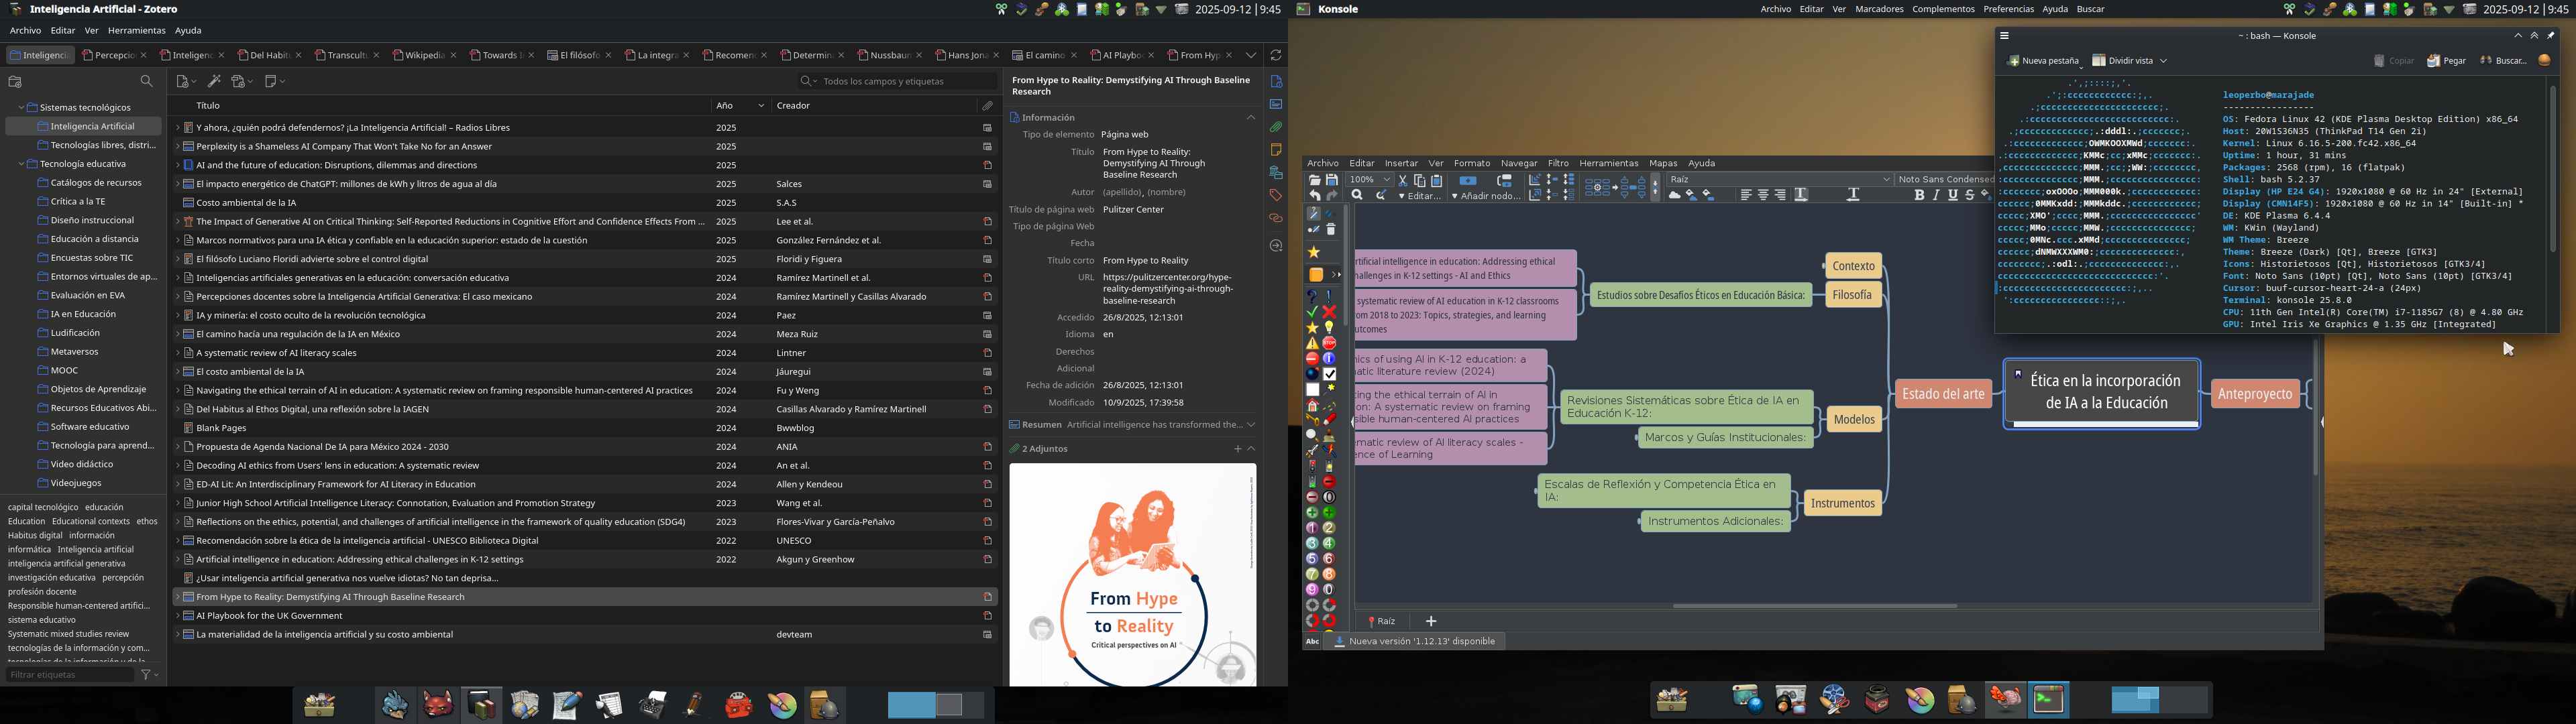The width and height of the screenshot is (2576, 724).
Task: Click Nueva pestaña button in Konsole
Action: click(2043, 61)
